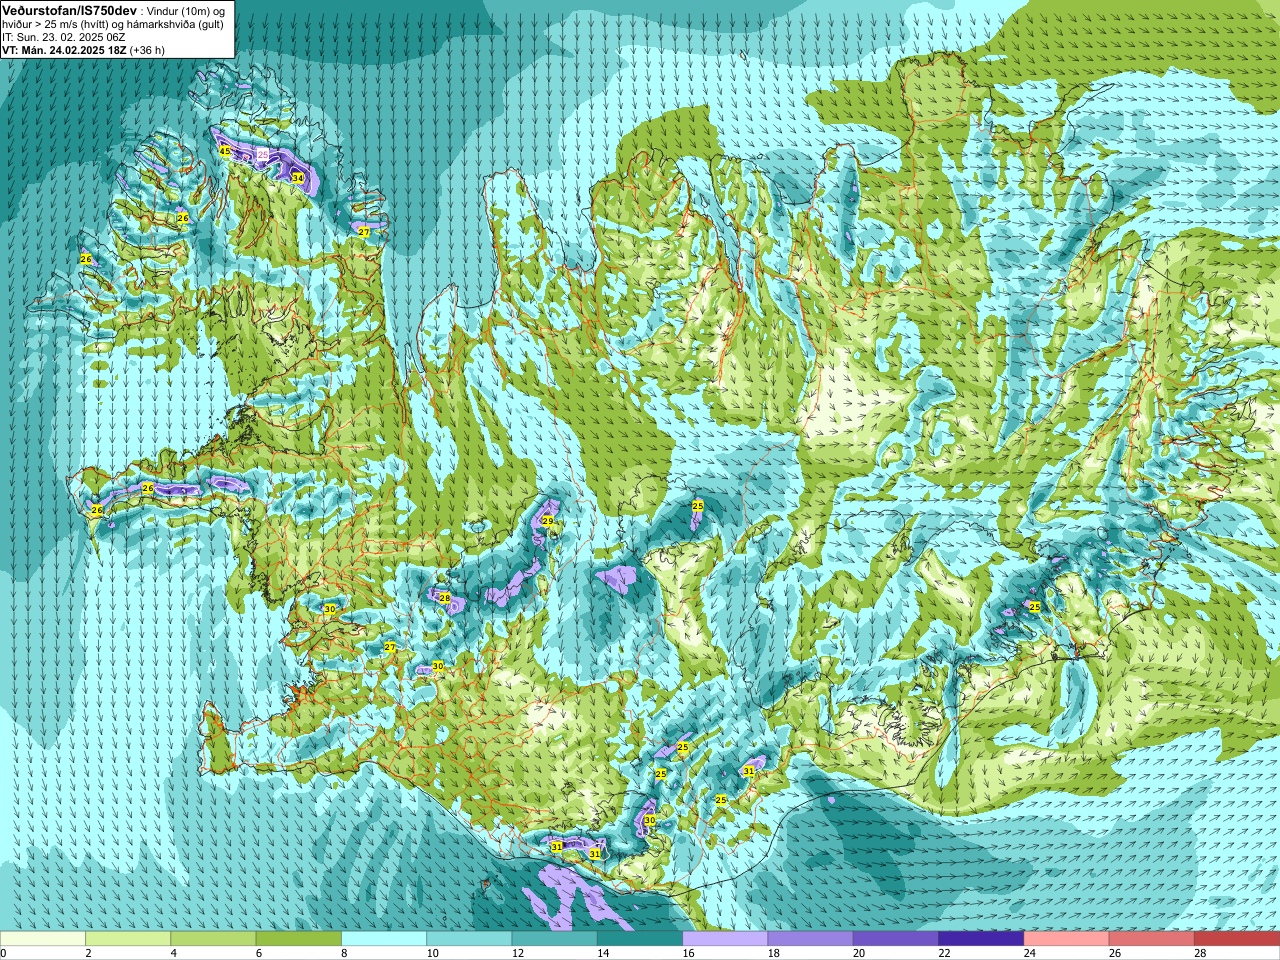Select the 'IT: Sun. 23. 02. 2025 06Z' line
The image size is (1280, 960).
coord(63,37)
